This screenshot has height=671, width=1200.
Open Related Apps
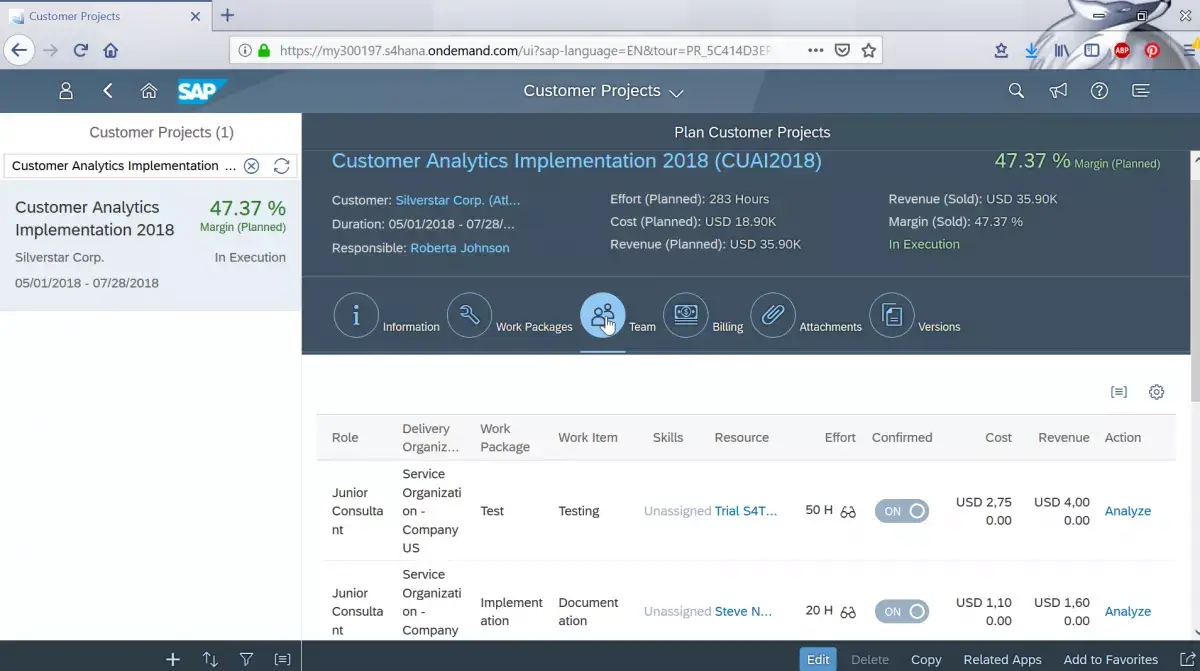point(1002,659)
